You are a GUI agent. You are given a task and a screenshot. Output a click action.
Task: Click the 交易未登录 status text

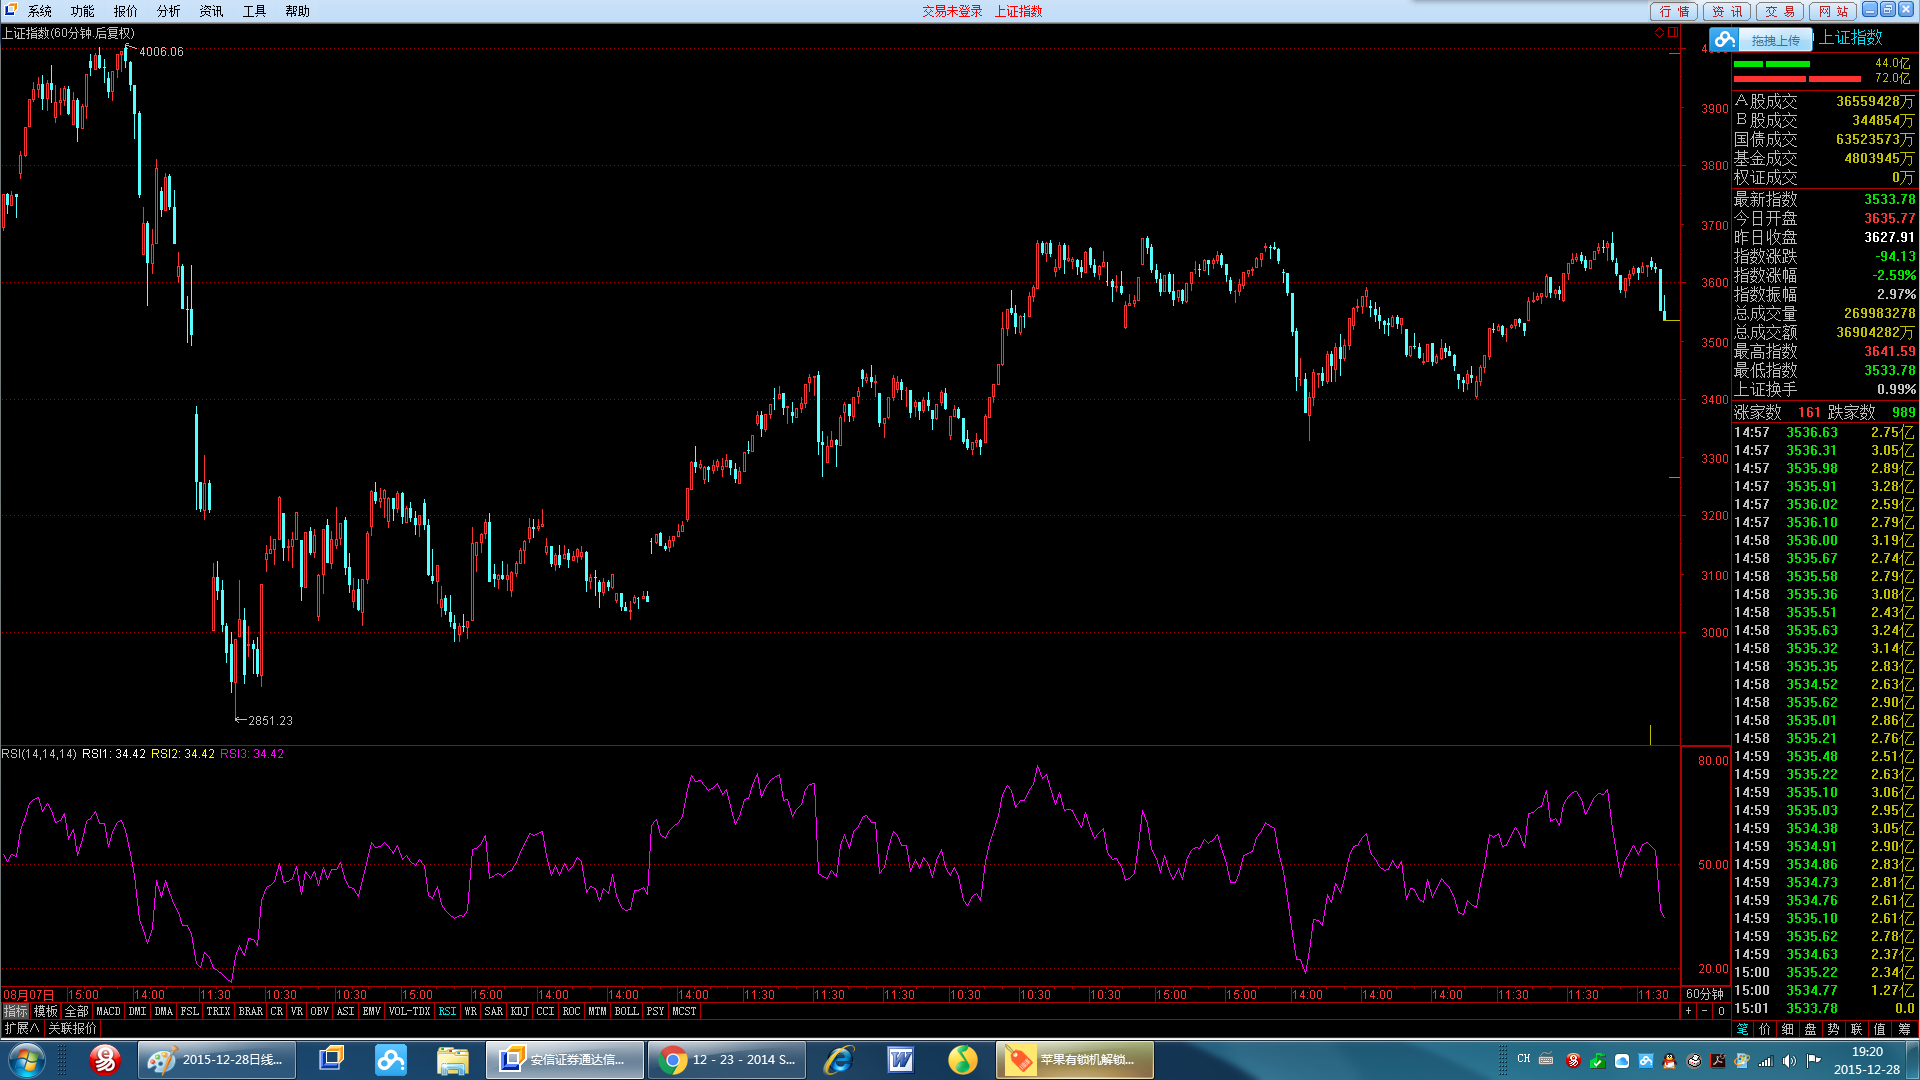pyautogui.click(x=952, y=11)
